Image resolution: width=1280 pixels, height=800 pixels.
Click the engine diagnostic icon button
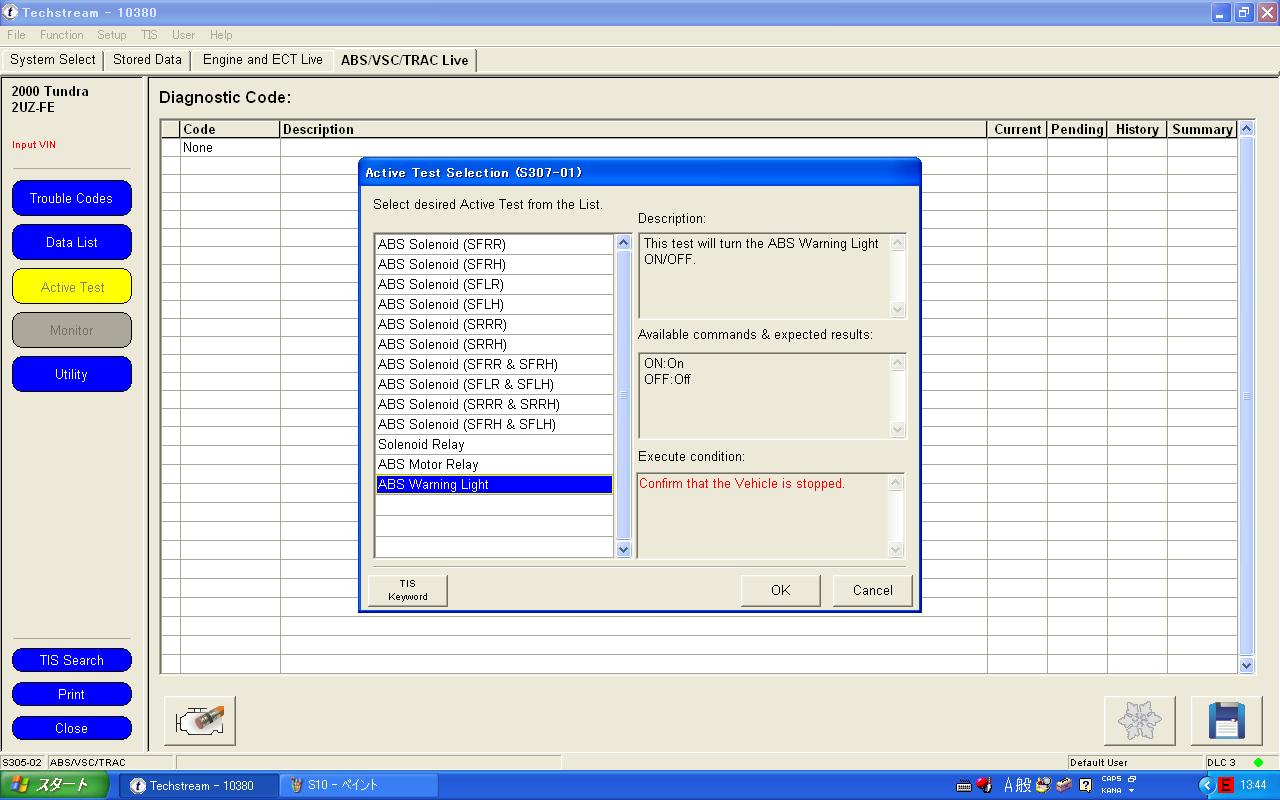(200, 721)
